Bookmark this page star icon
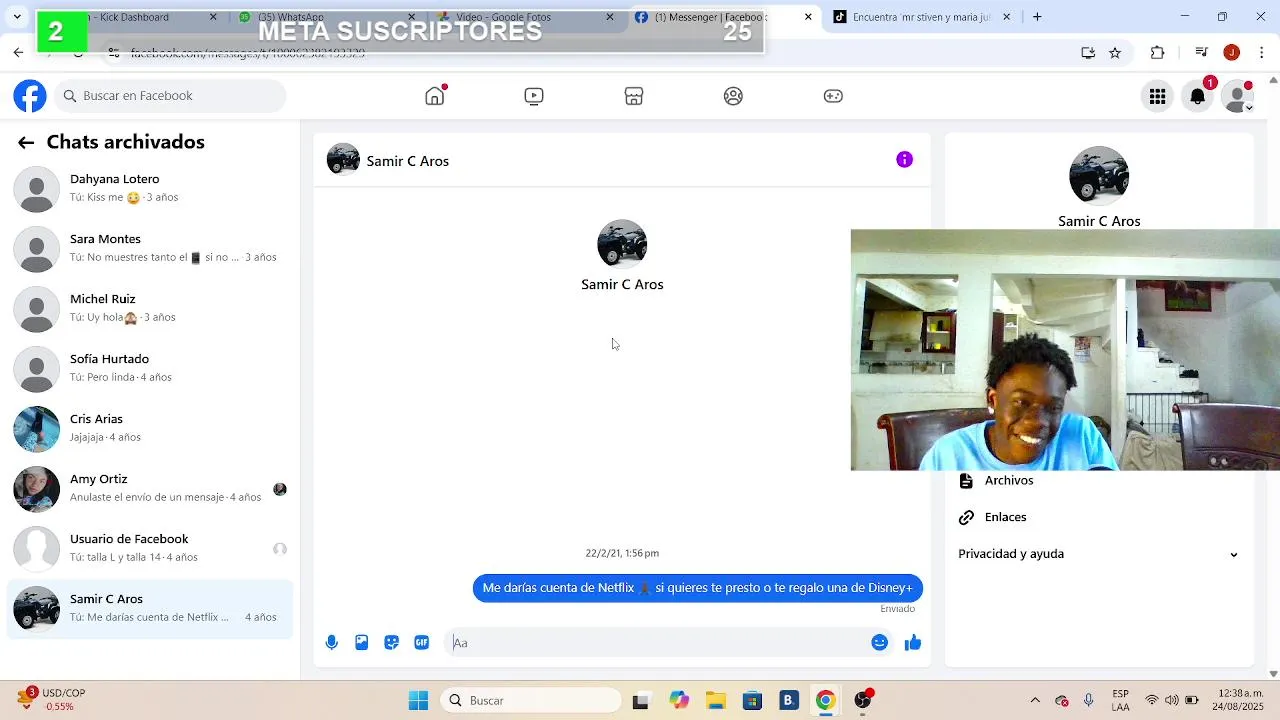This screenshot has height=720, width=1280. (x=1115, y=53)
